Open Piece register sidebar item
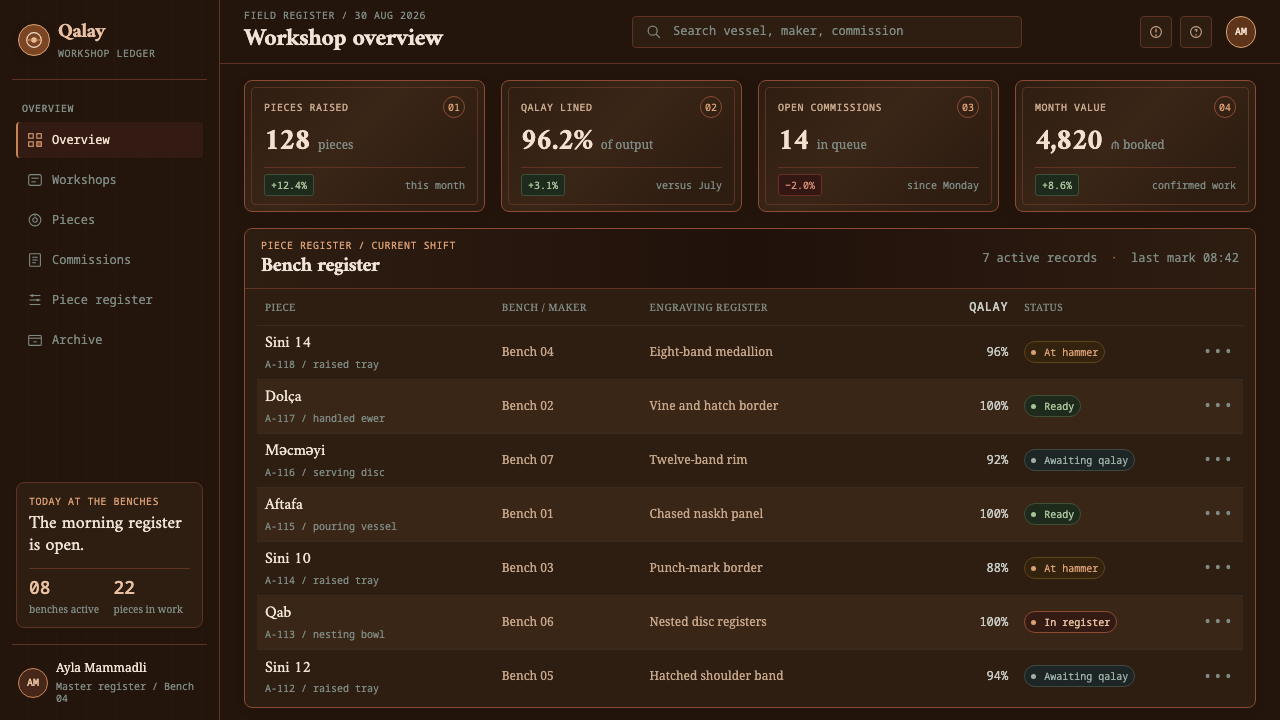Viewport: 1280px width, 720px height. [110, 300]
